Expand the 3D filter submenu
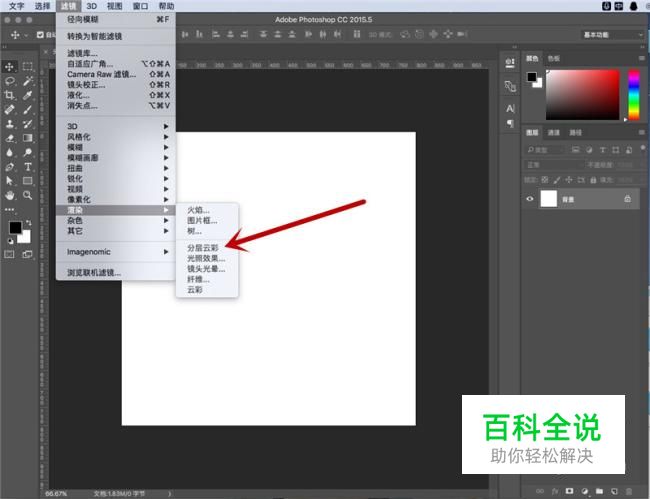650x499 pixels. (116, 126)
